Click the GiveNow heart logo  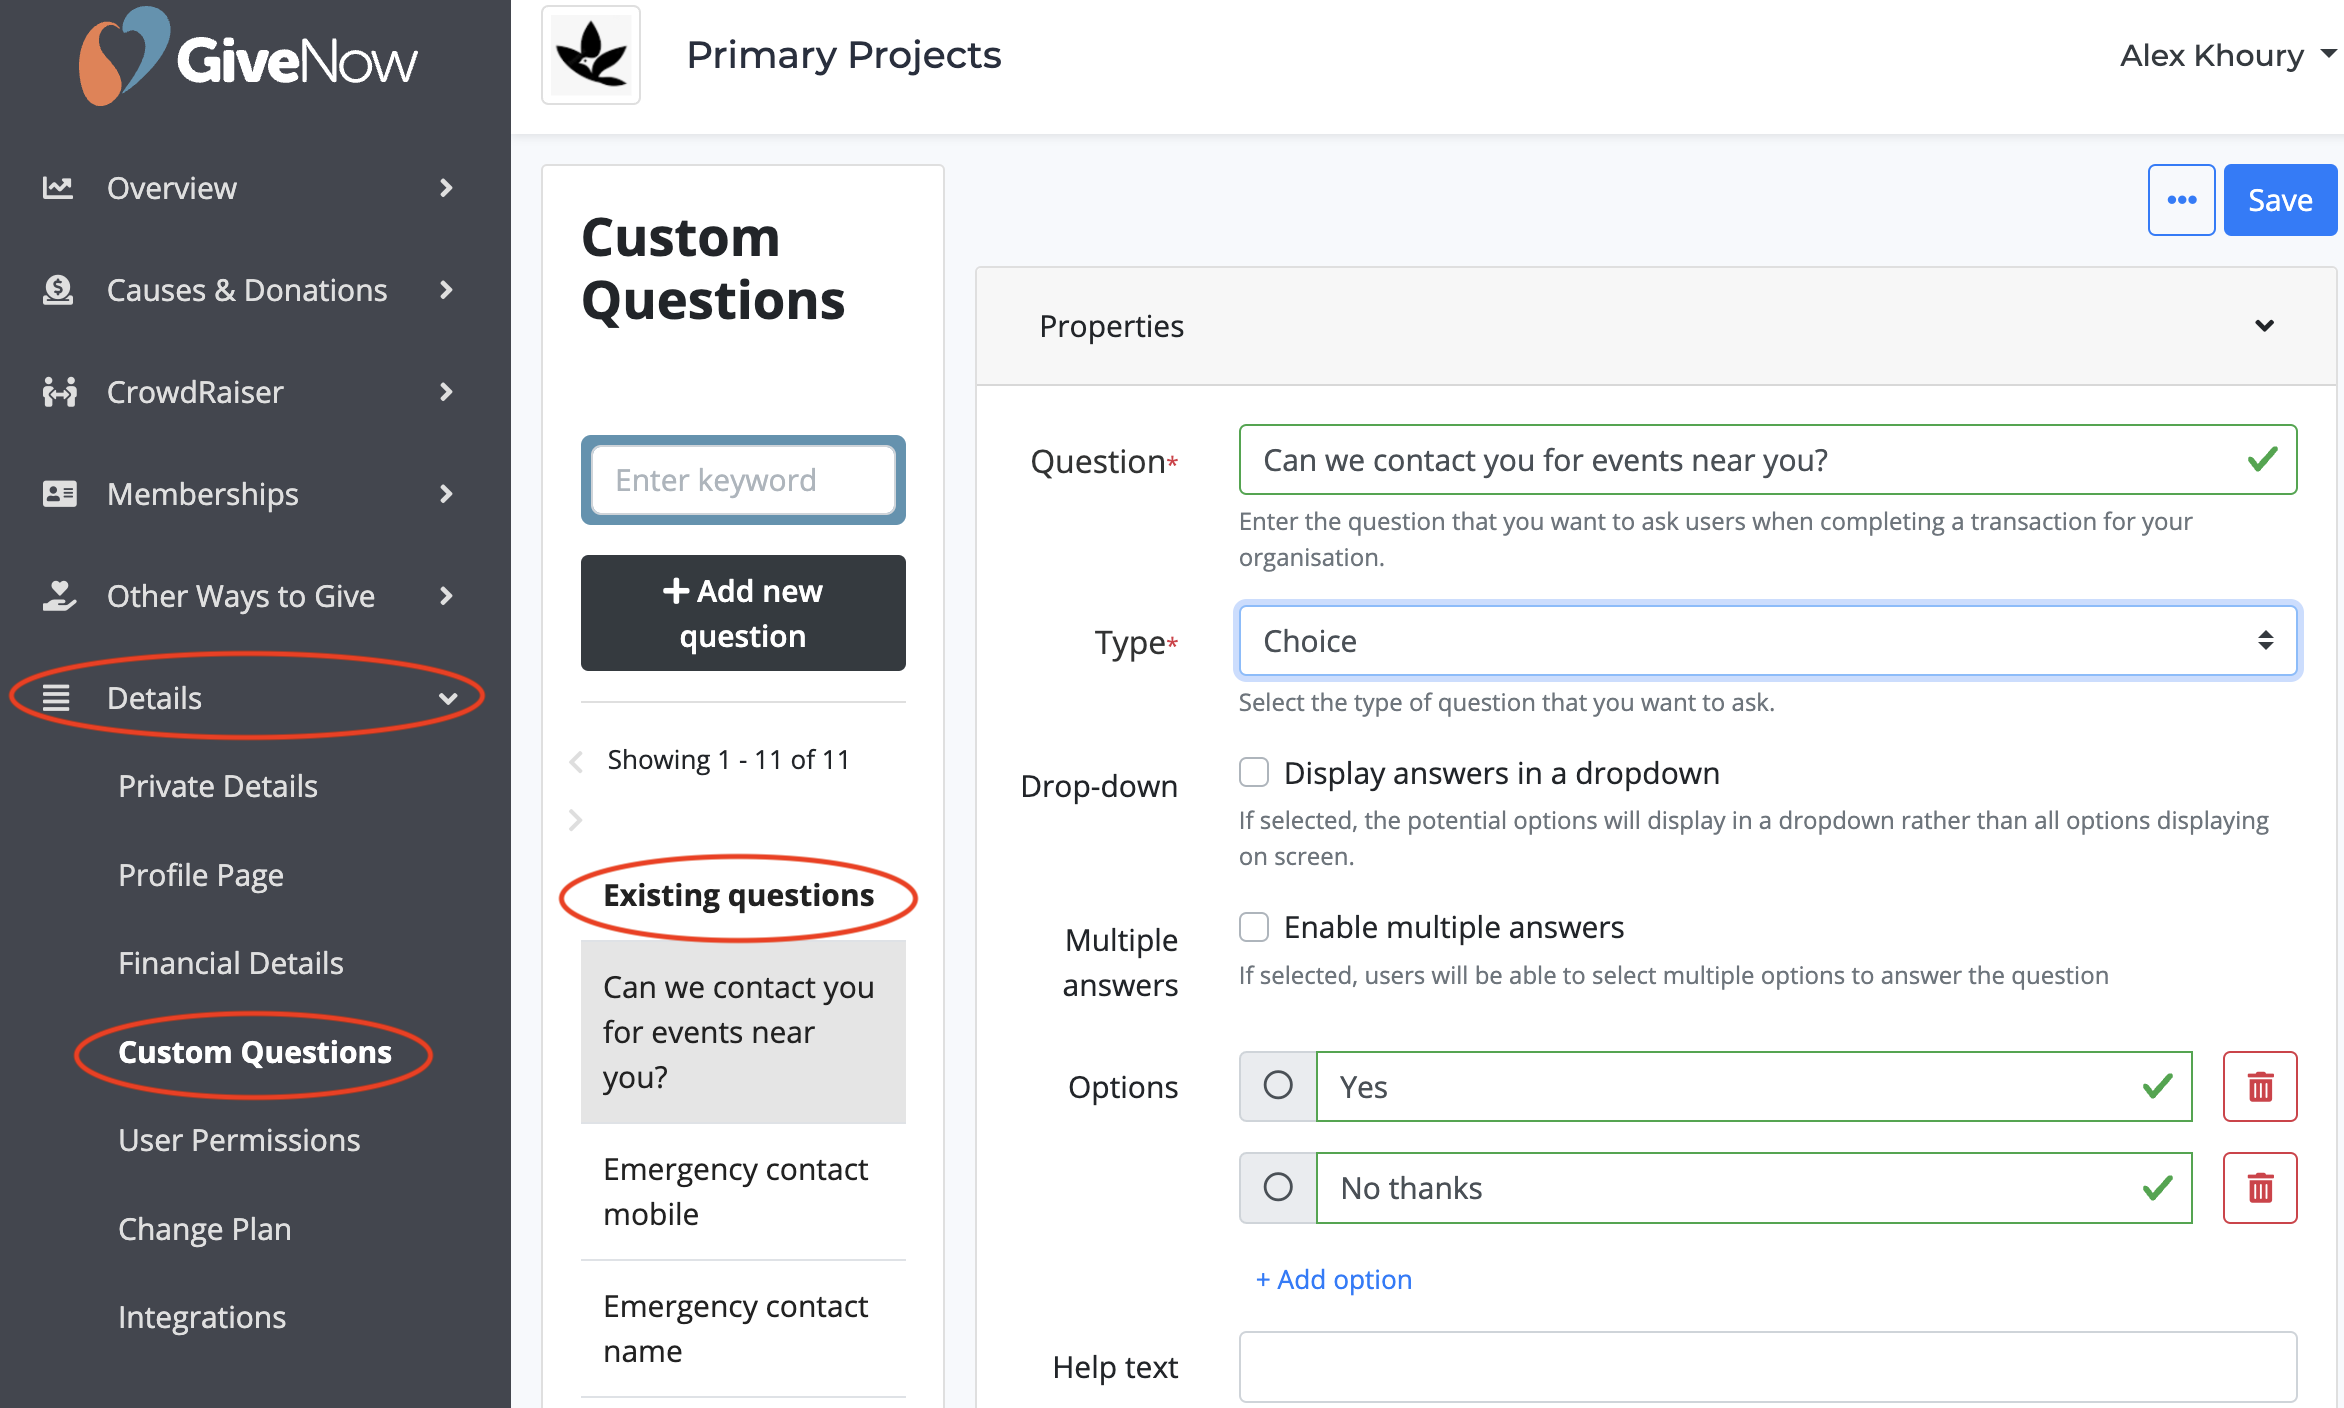122,57
